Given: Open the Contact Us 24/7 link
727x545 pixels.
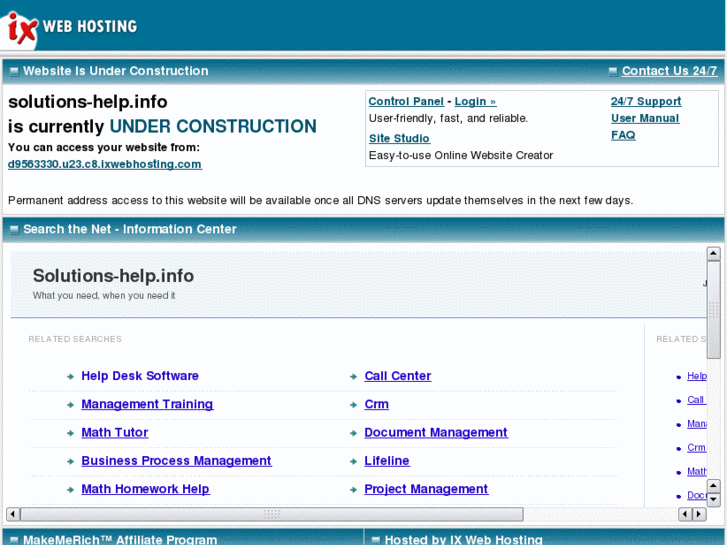Looking at the screenshot, I should pyautogui.click(x=669, y=71).
